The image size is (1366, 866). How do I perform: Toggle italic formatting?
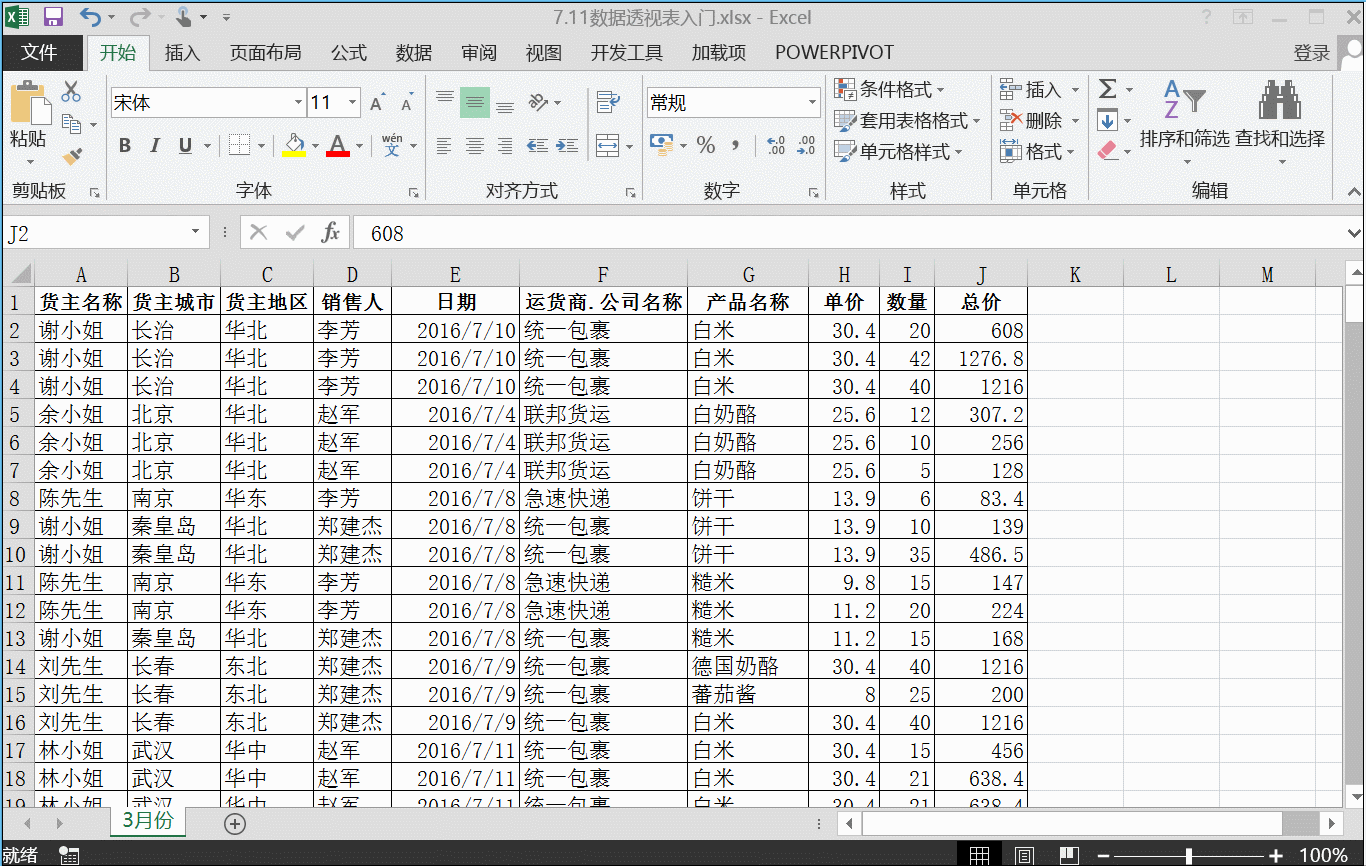[x=155, y=145]
